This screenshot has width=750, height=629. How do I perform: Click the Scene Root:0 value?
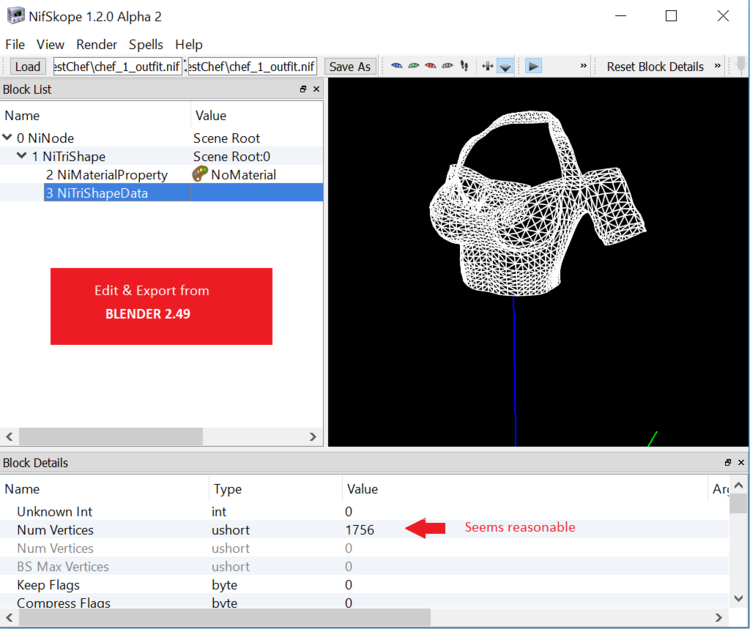tap(232, 156)
